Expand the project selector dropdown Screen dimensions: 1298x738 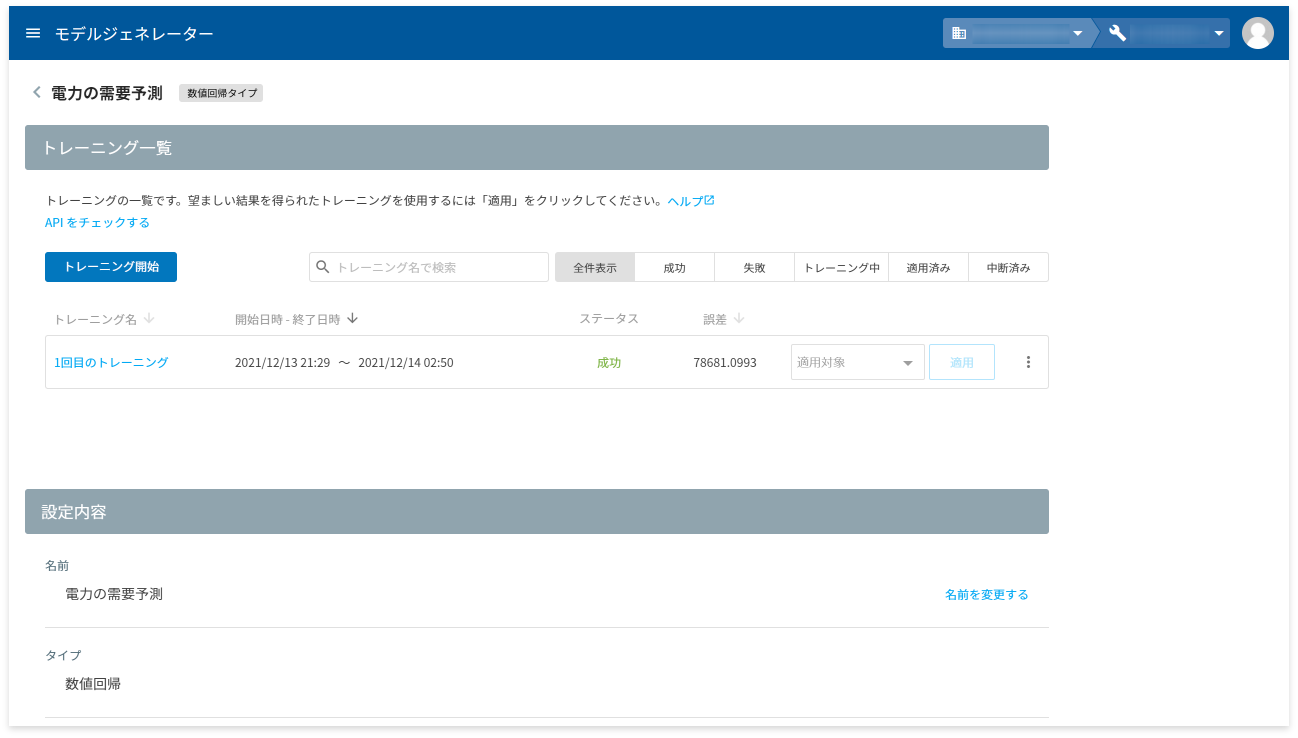pyautogui.click(x=1219, y=33)
